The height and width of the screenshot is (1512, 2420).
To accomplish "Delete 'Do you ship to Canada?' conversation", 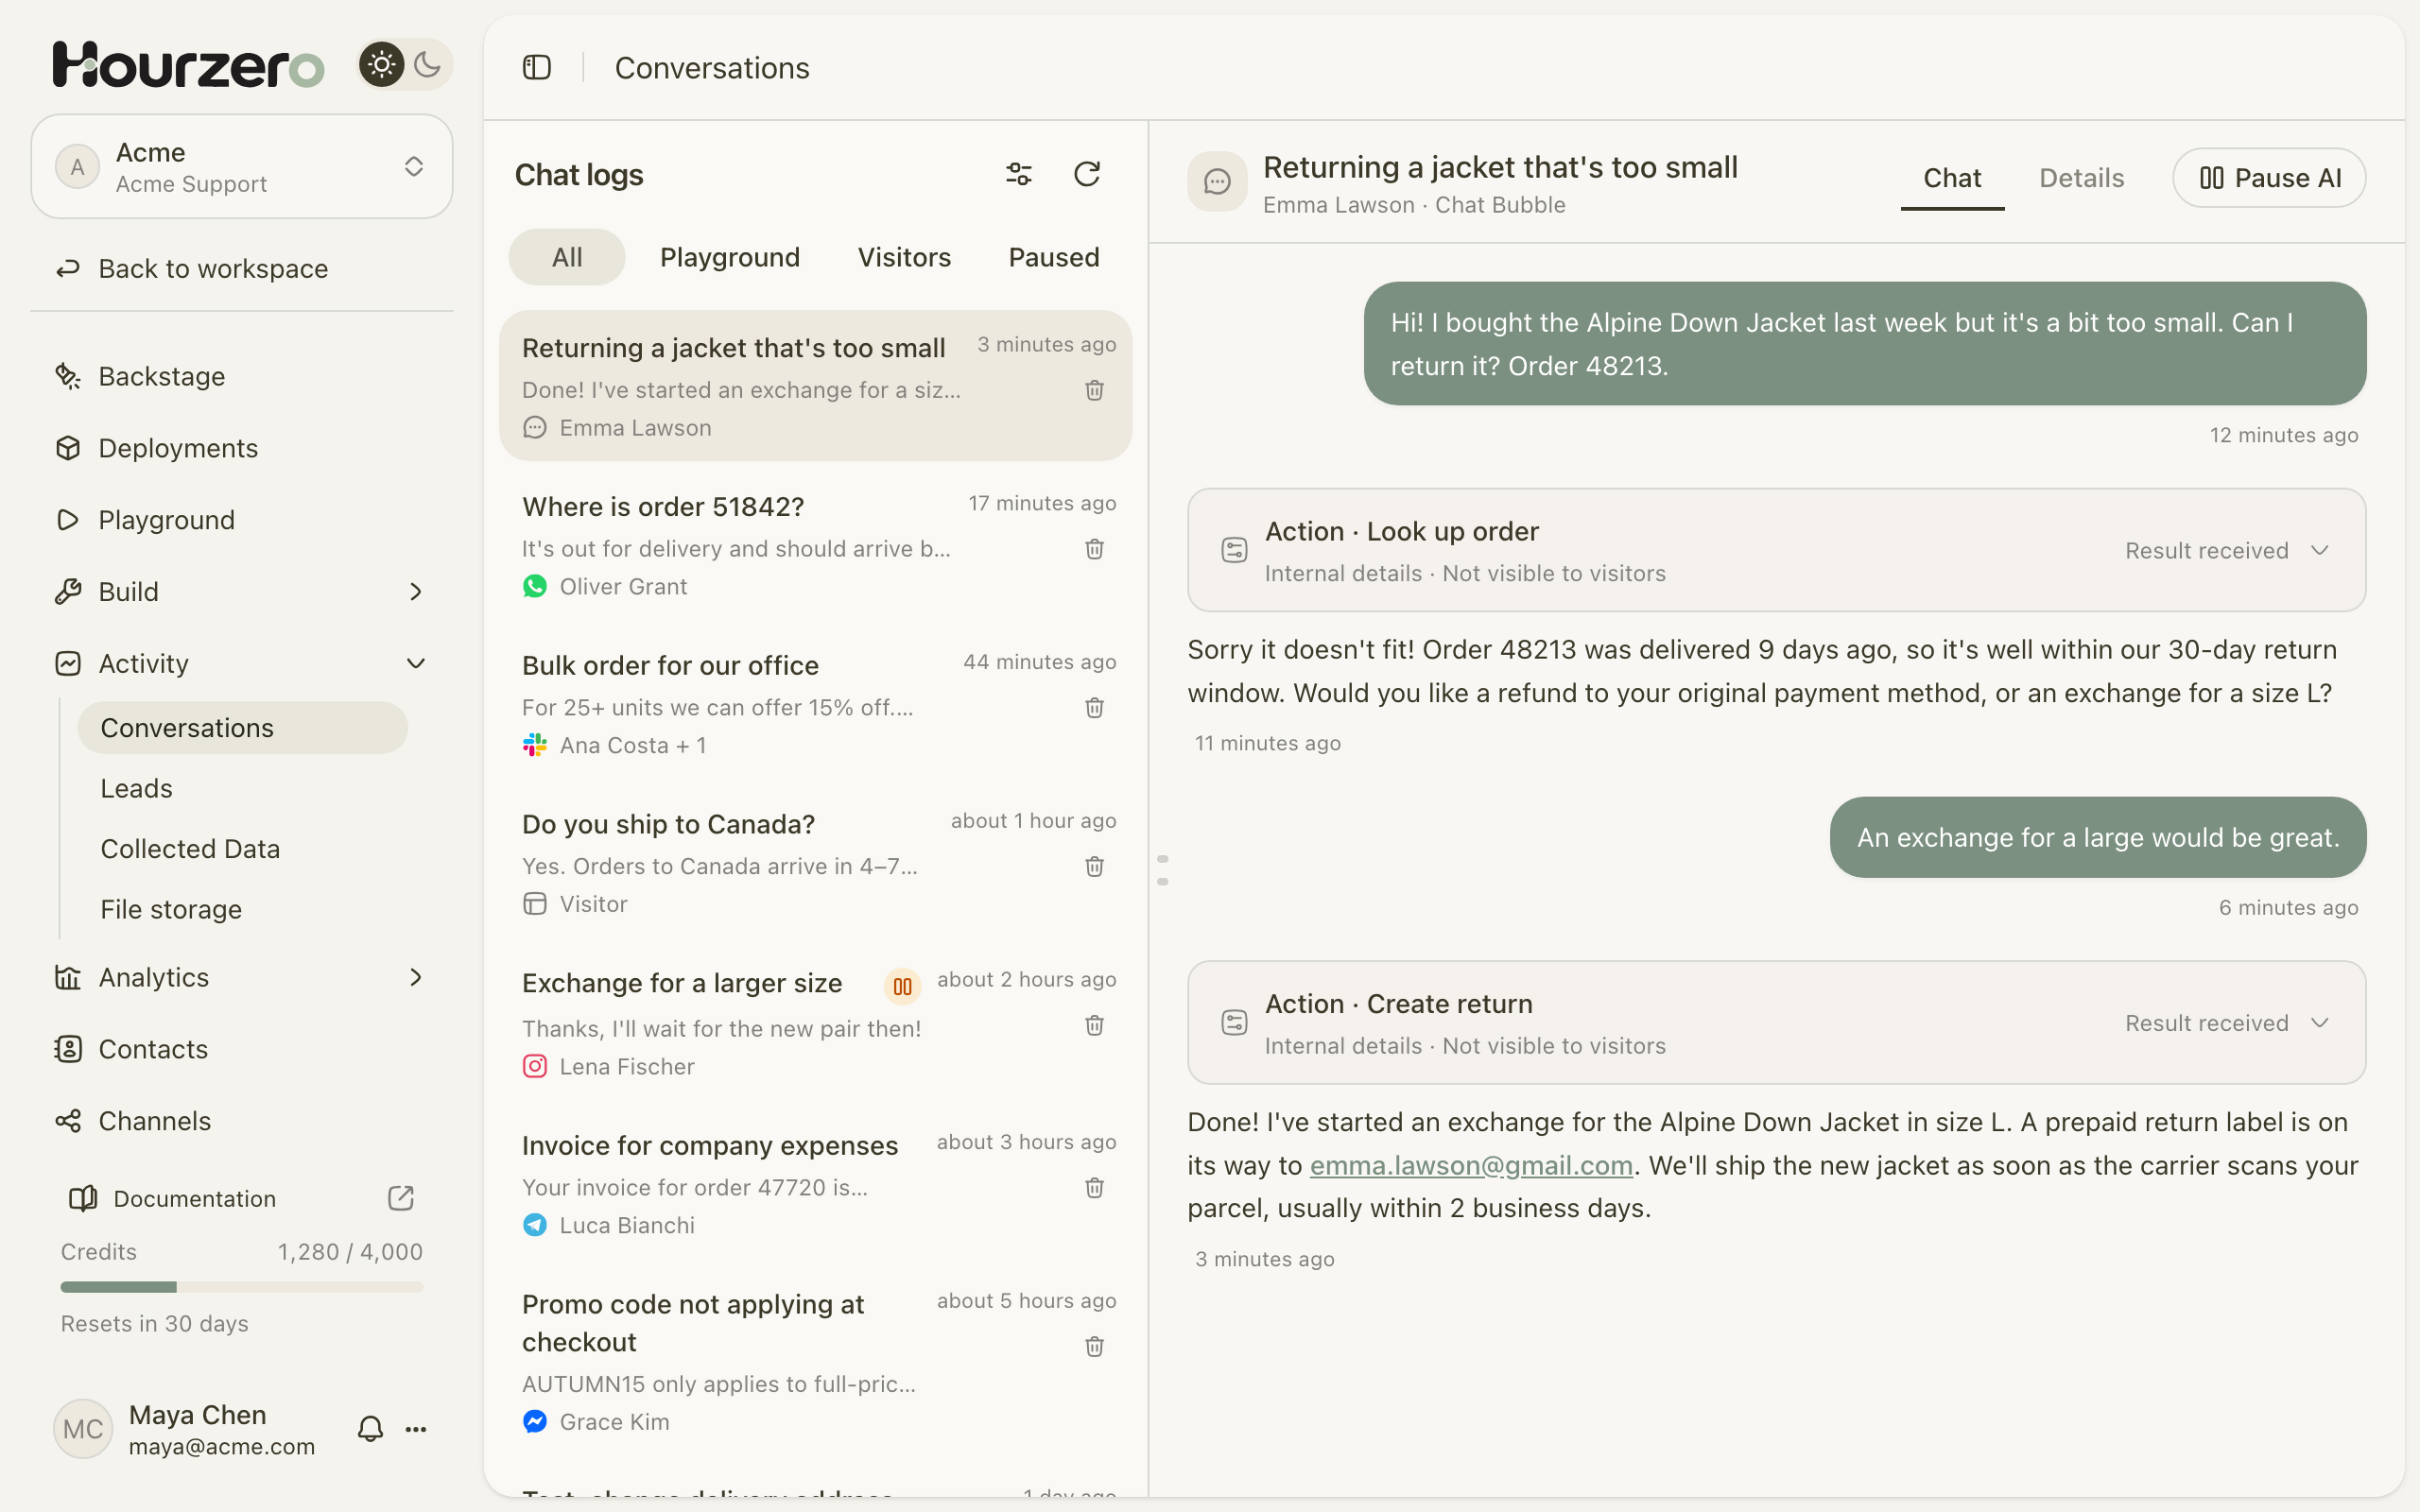I will [1095, 866].
